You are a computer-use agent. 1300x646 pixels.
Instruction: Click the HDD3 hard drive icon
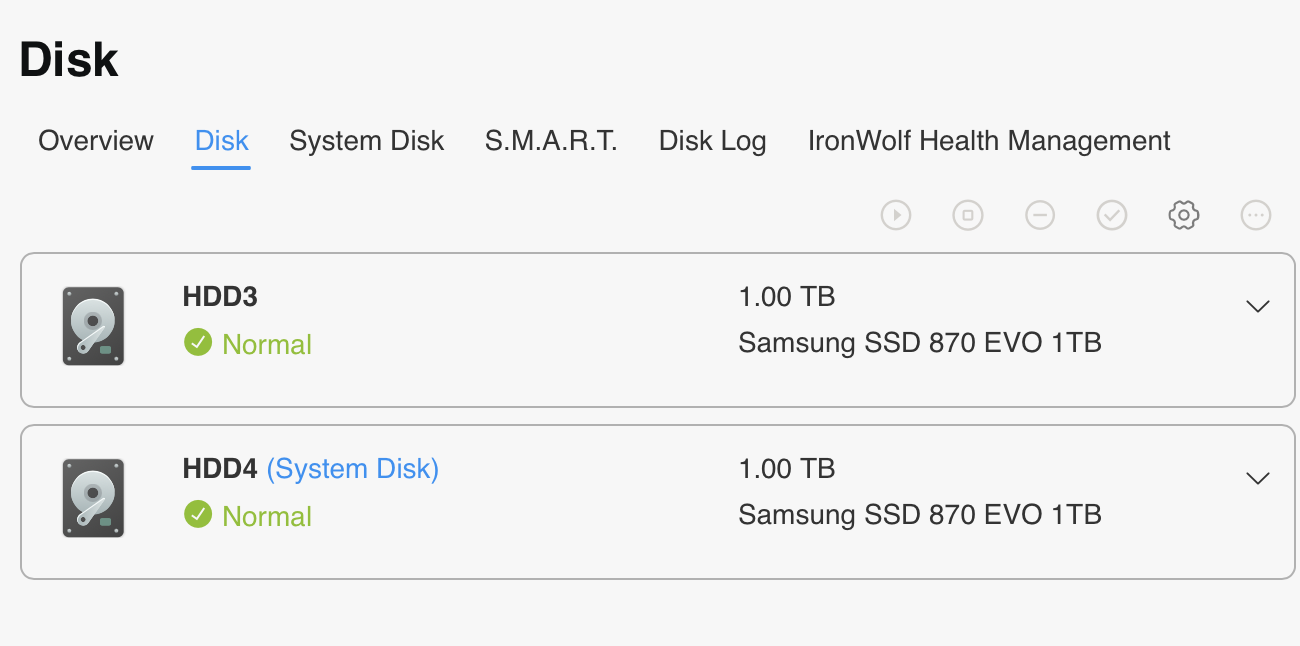pos(93,326)
